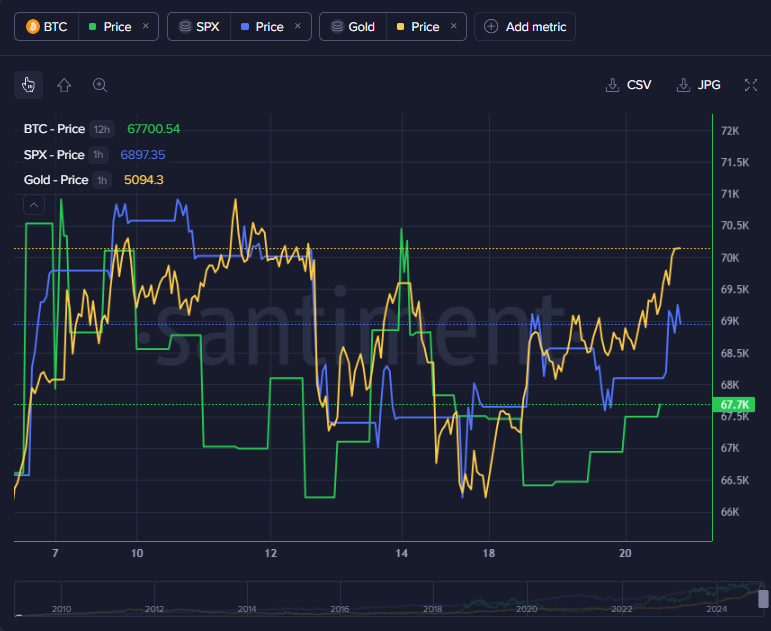Click the Gold asset stack icon
This screenshot has width=771, height=631.
336,27
